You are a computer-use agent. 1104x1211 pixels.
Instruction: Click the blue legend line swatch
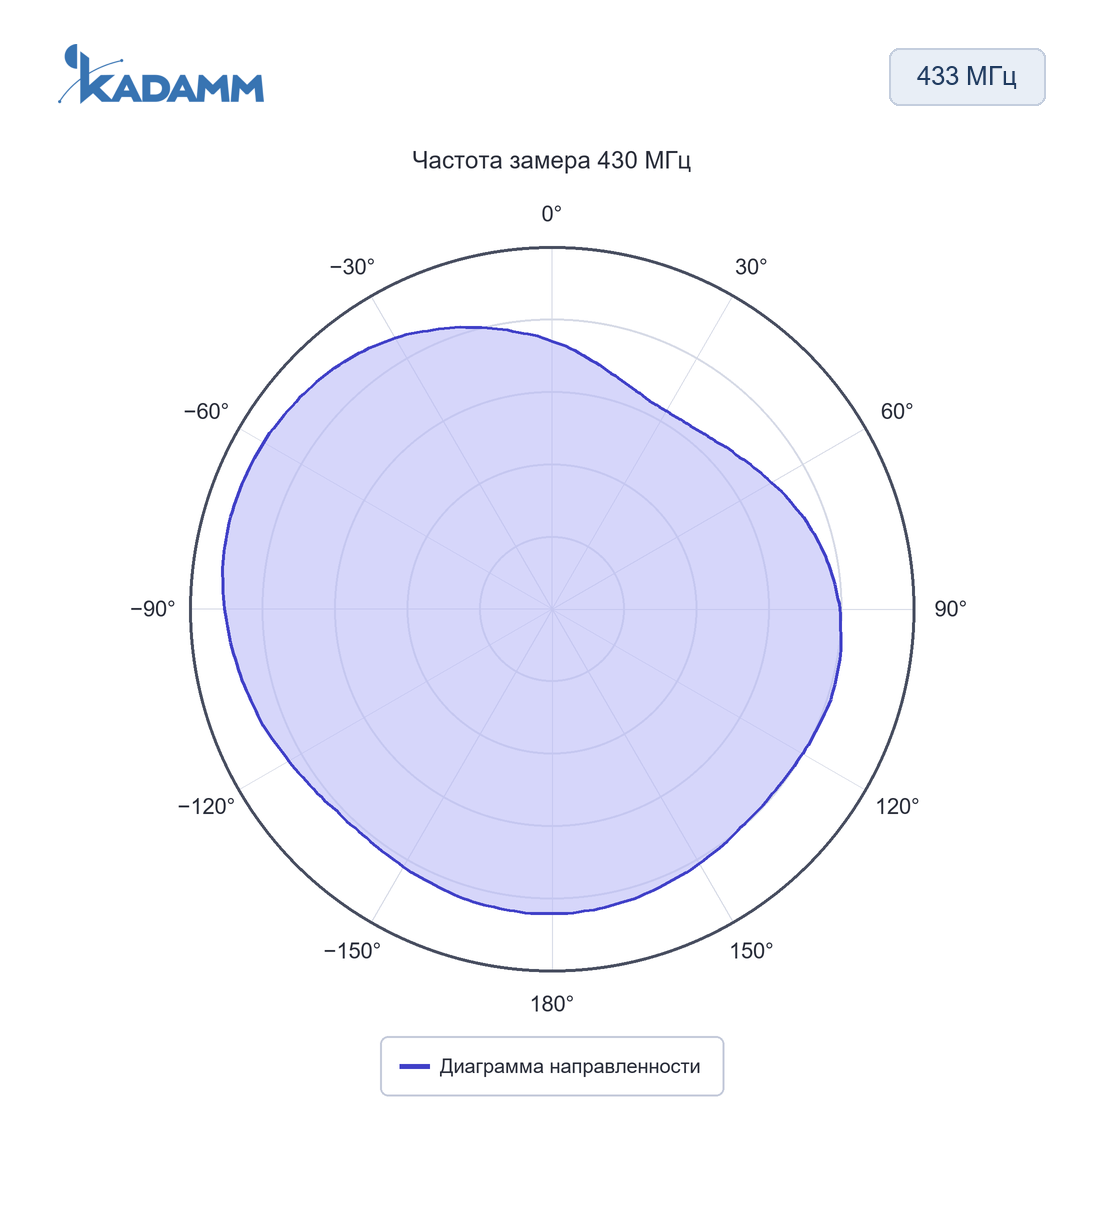[x=415, y=1067]
